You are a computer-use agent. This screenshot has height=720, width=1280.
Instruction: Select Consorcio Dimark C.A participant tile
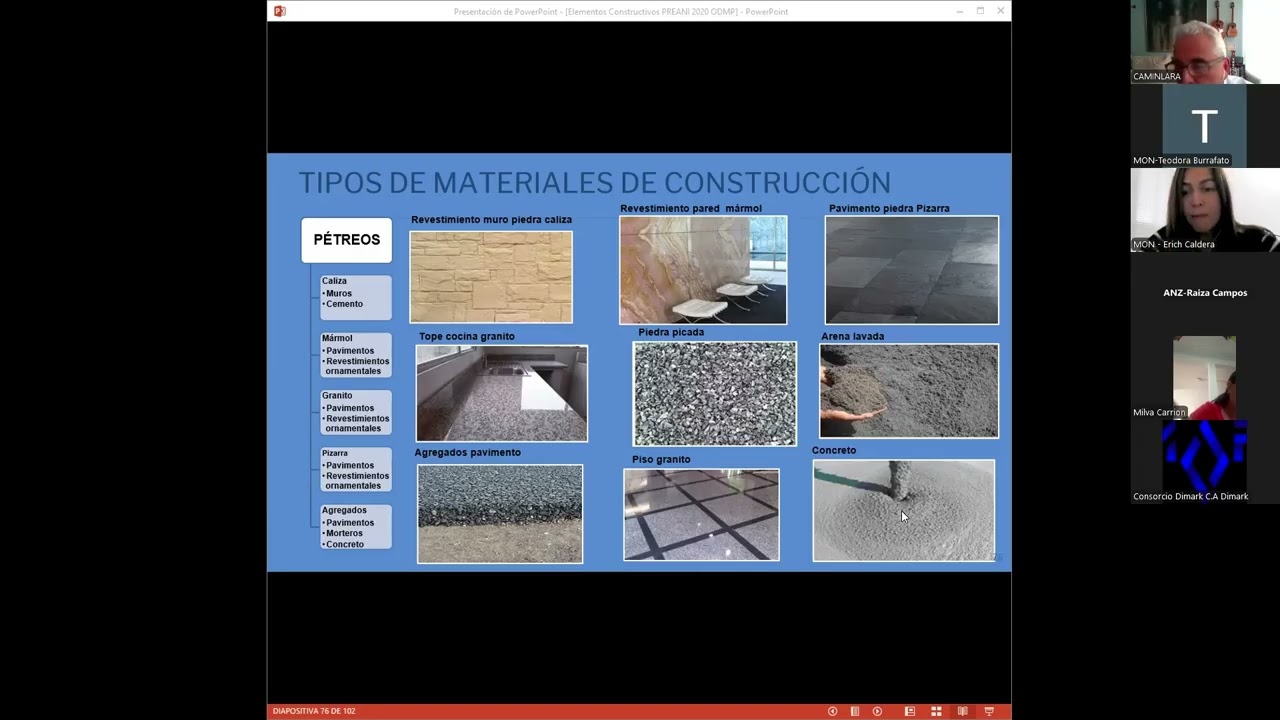[x=1205, y=461]
